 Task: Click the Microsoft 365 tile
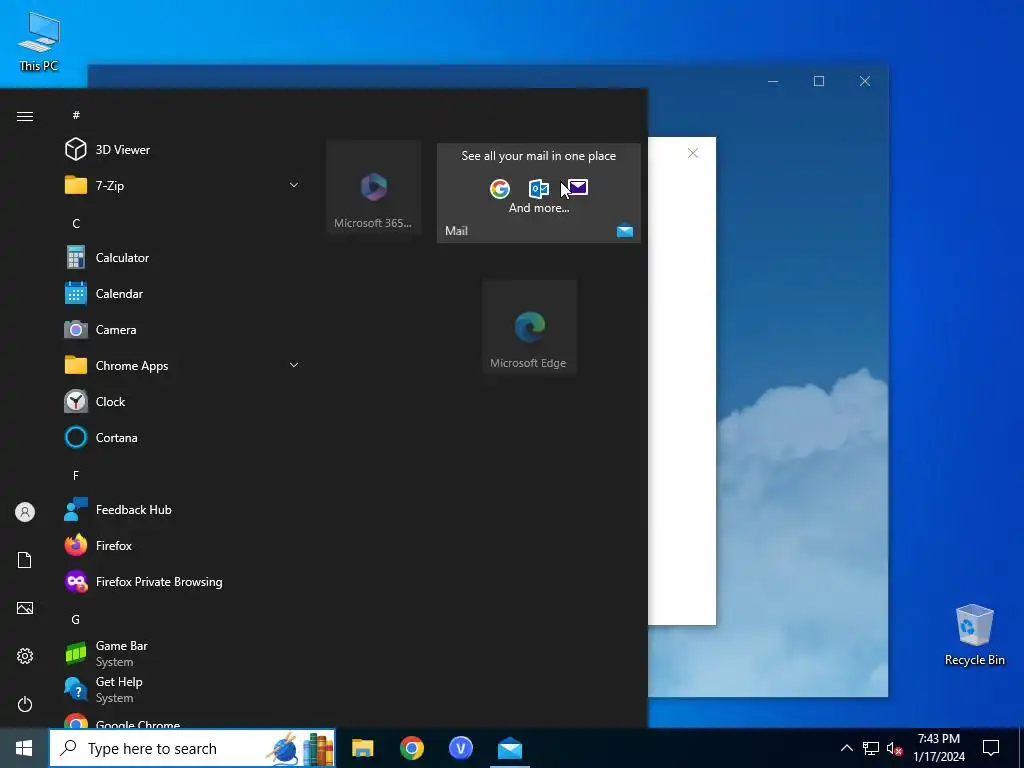pyautogui.click(x=374, y=187)
